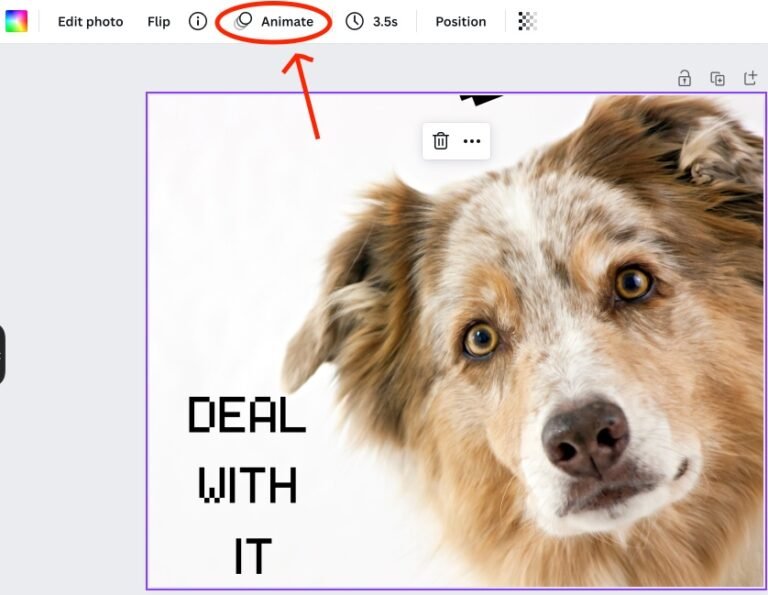
Task: Duplicate the page
Action: 718,78
